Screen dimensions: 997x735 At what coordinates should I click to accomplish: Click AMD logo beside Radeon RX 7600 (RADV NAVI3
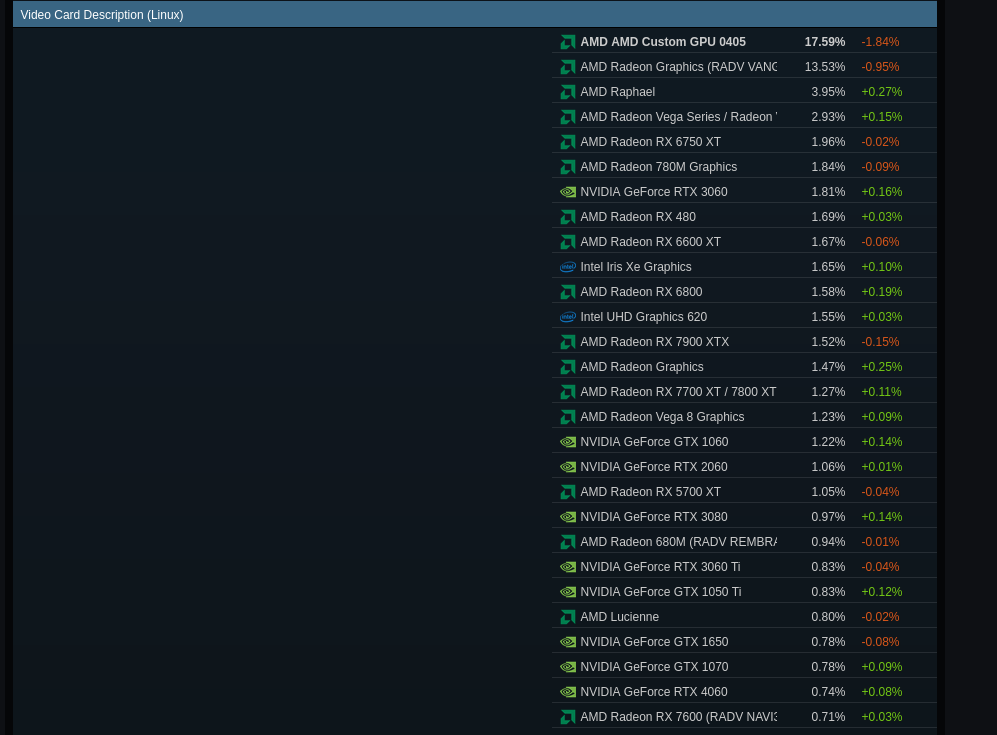tap(568, 717)
